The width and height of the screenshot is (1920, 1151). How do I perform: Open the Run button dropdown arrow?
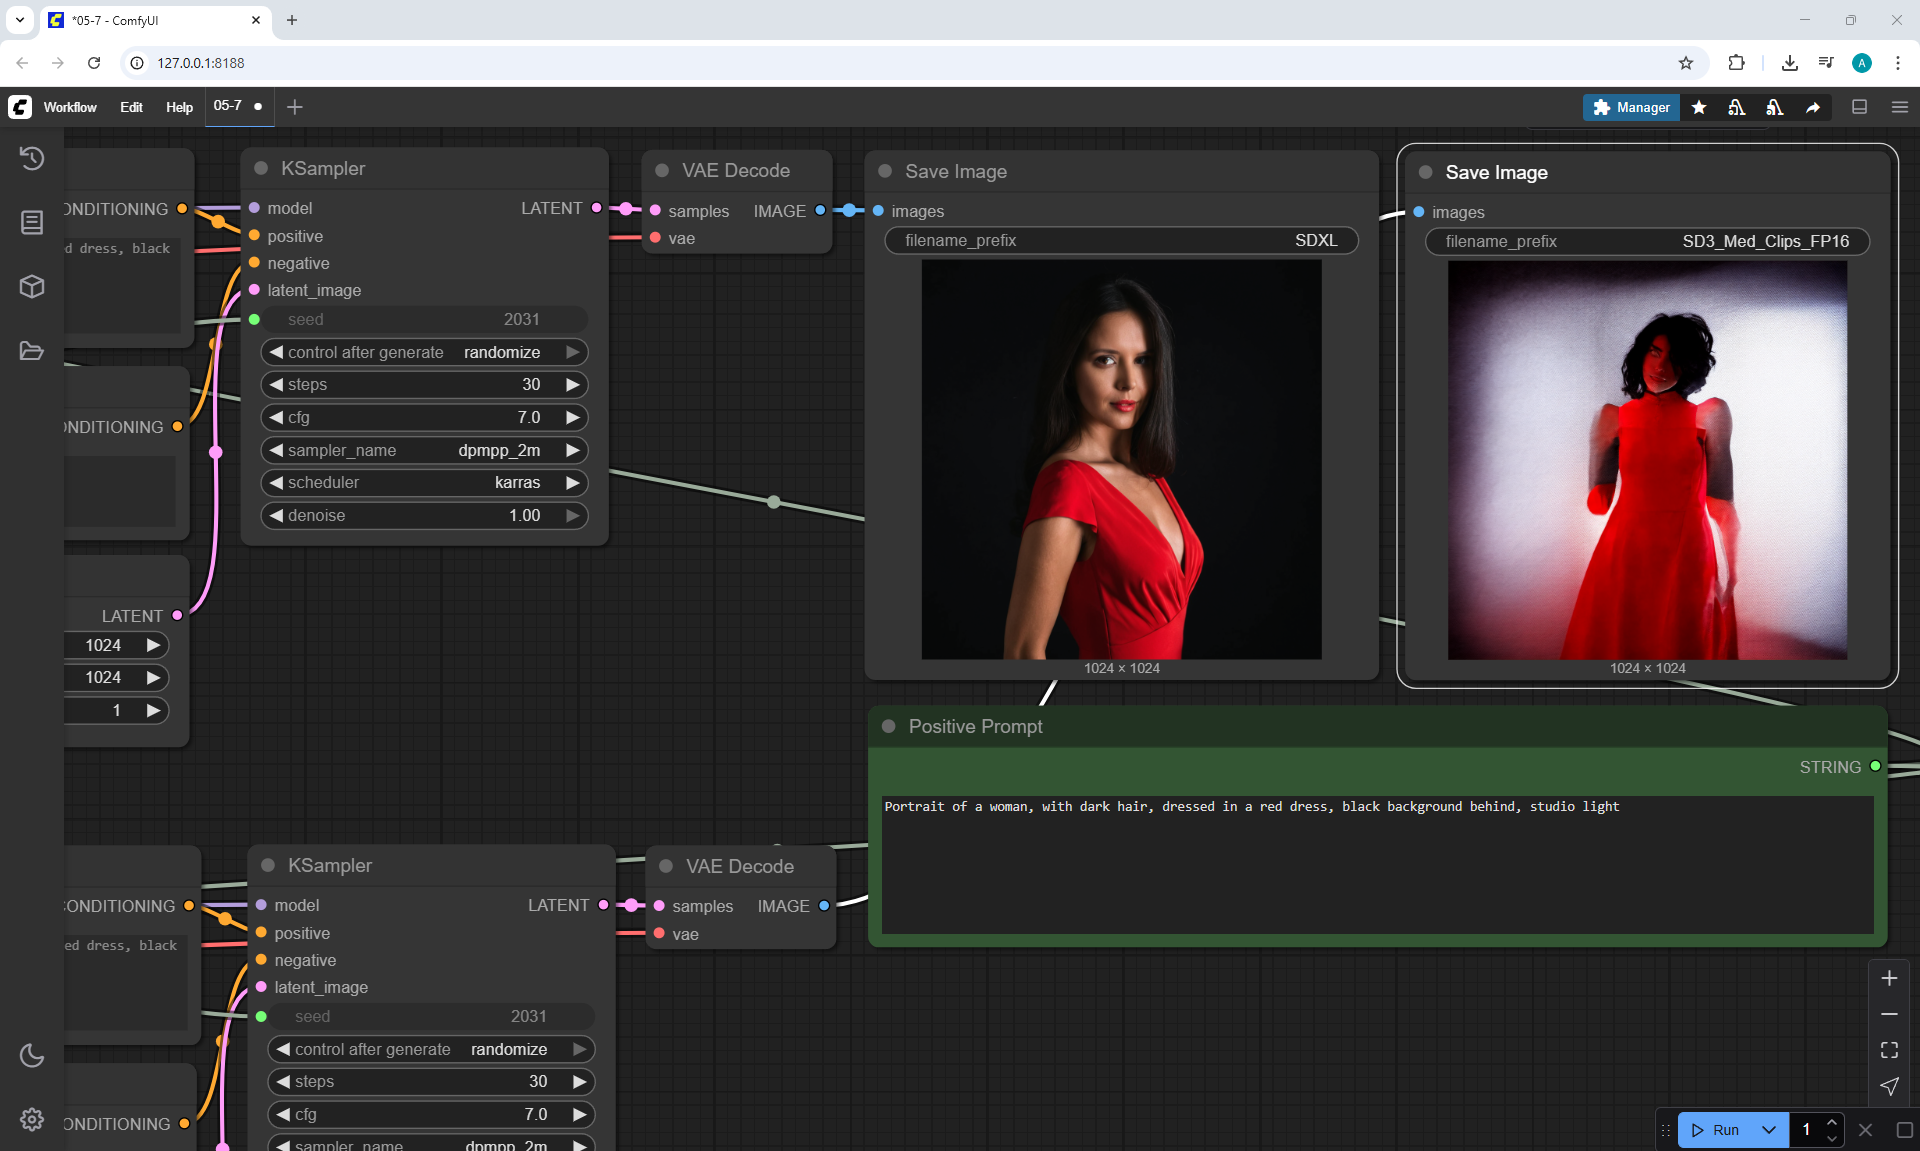click(1768, 1130)
